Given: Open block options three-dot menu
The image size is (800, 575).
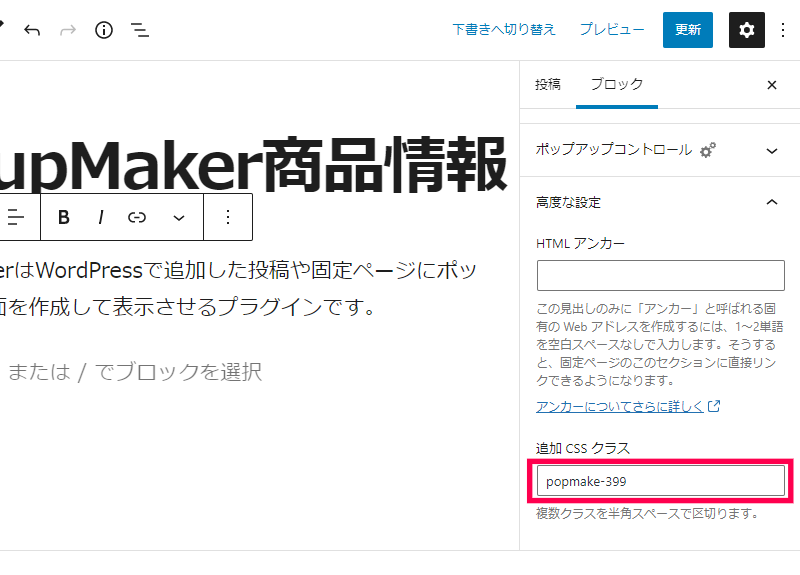Looking at the screenshot, I should pyautogui.click(x=228, y=217).
